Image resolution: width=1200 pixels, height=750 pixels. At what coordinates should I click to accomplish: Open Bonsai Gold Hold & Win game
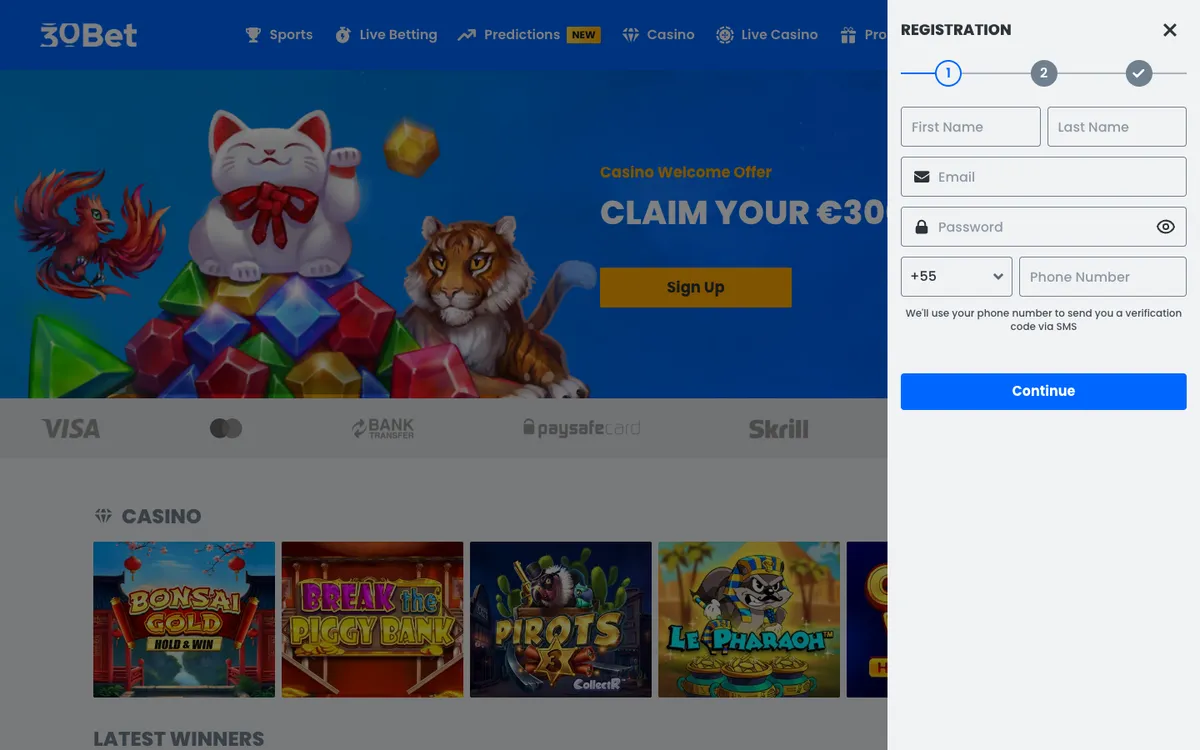(184, 620)
